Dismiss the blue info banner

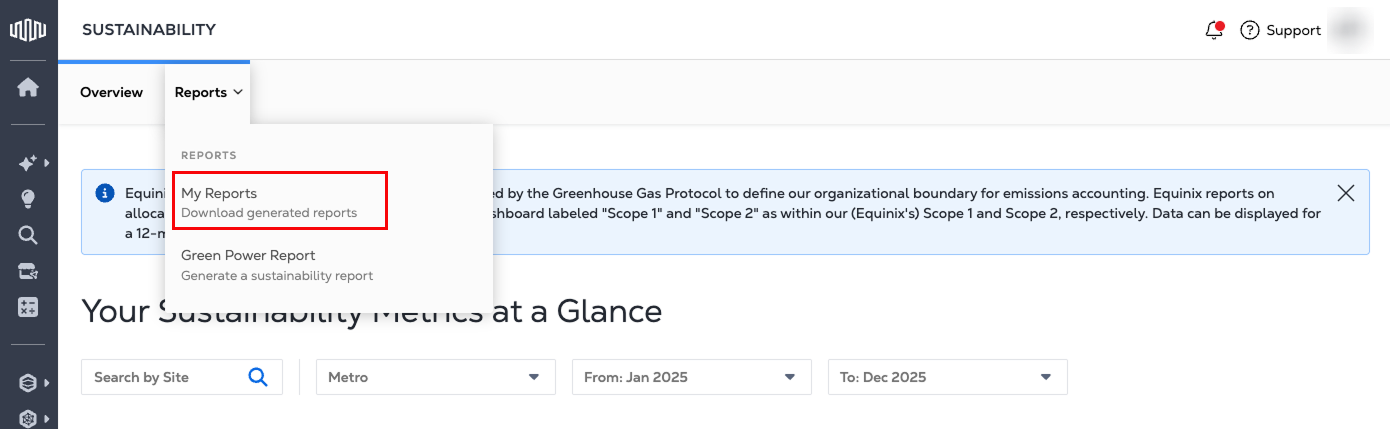[x=1346, y=193]
